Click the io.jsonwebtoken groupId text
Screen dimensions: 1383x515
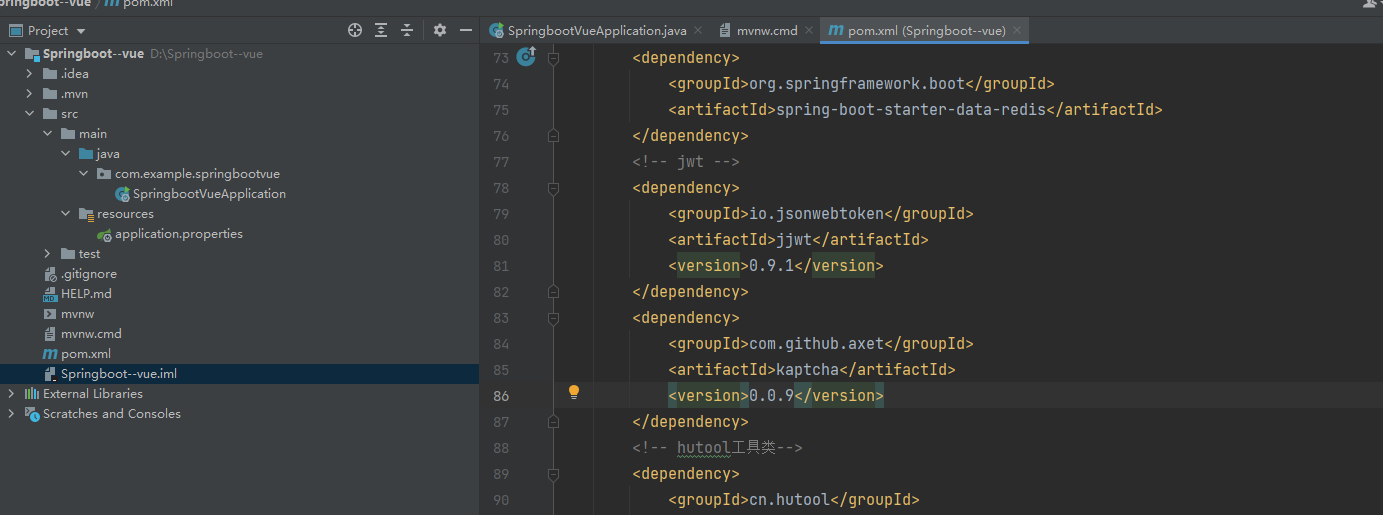pos(818,214)
